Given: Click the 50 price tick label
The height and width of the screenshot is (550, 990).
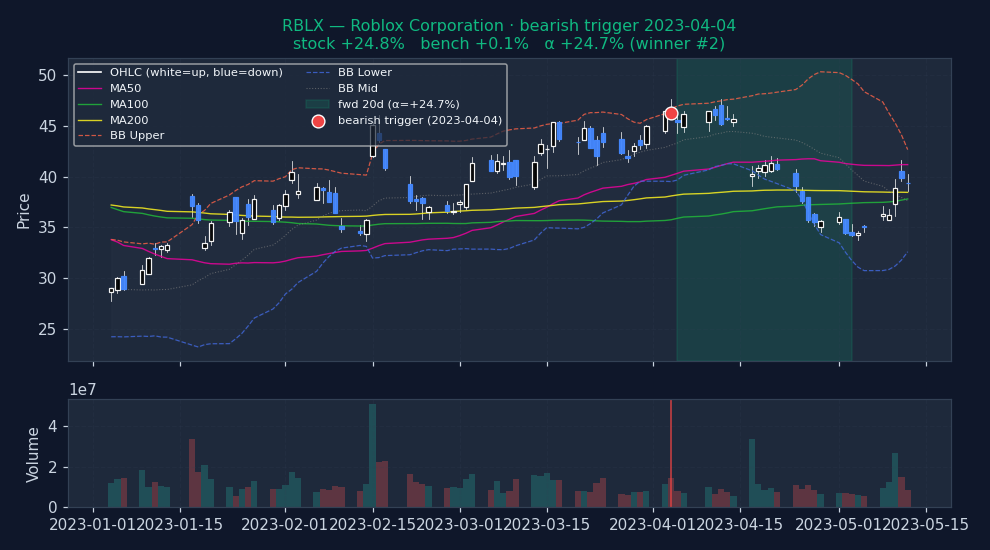Looking at the screenshot, I should 47,76.
